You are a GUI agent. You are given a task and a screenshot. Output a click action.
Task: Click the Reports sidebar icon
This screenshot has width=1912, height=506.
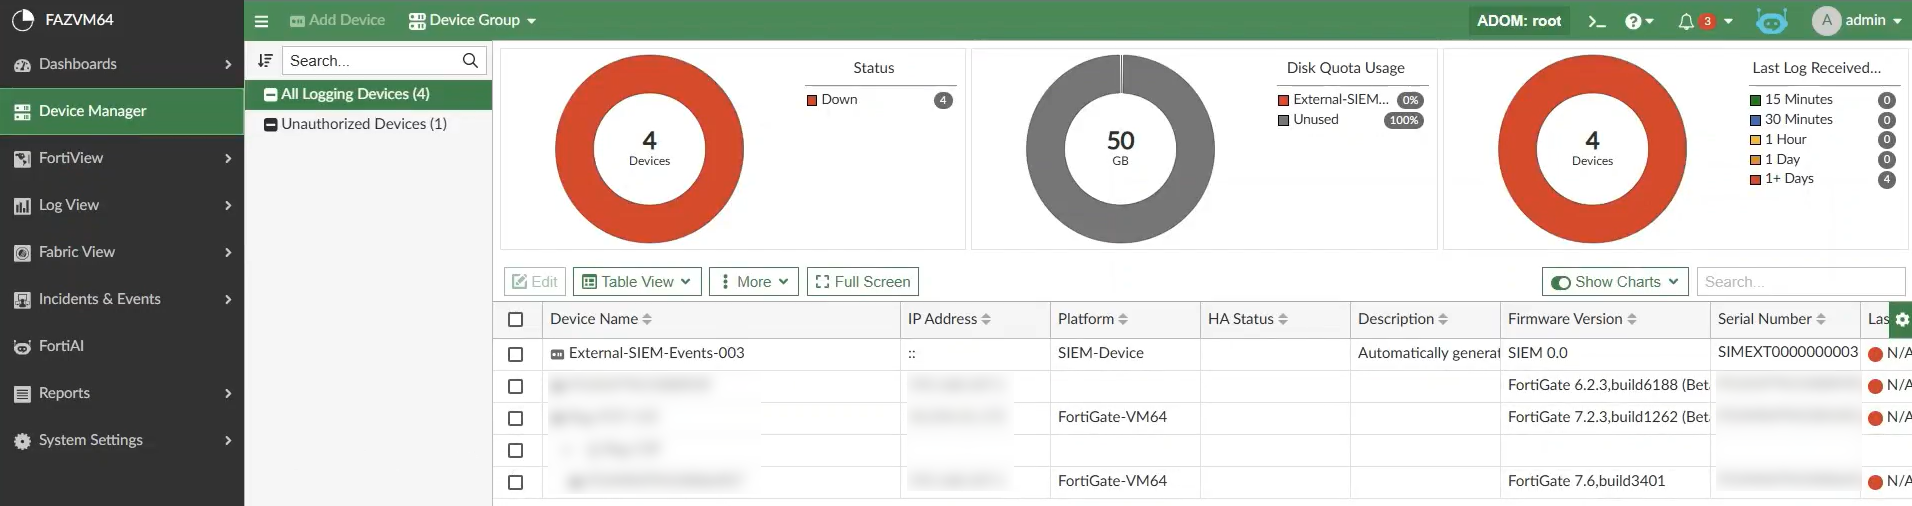pyautogui.click(x=22, y=394)
